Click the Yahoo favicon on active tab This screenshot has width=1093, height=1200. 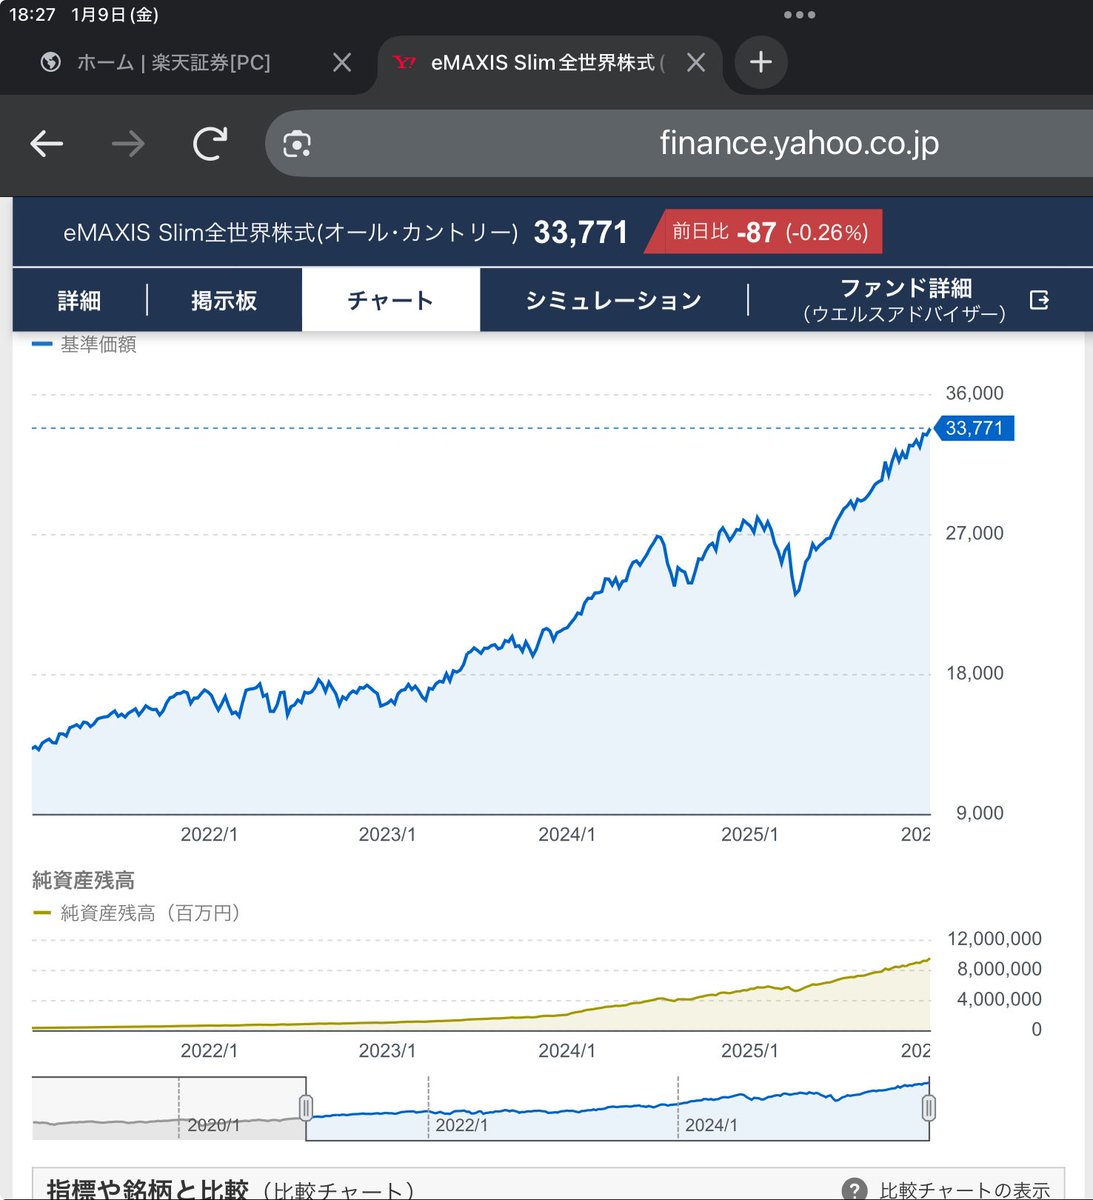click(x=404, y=63)
